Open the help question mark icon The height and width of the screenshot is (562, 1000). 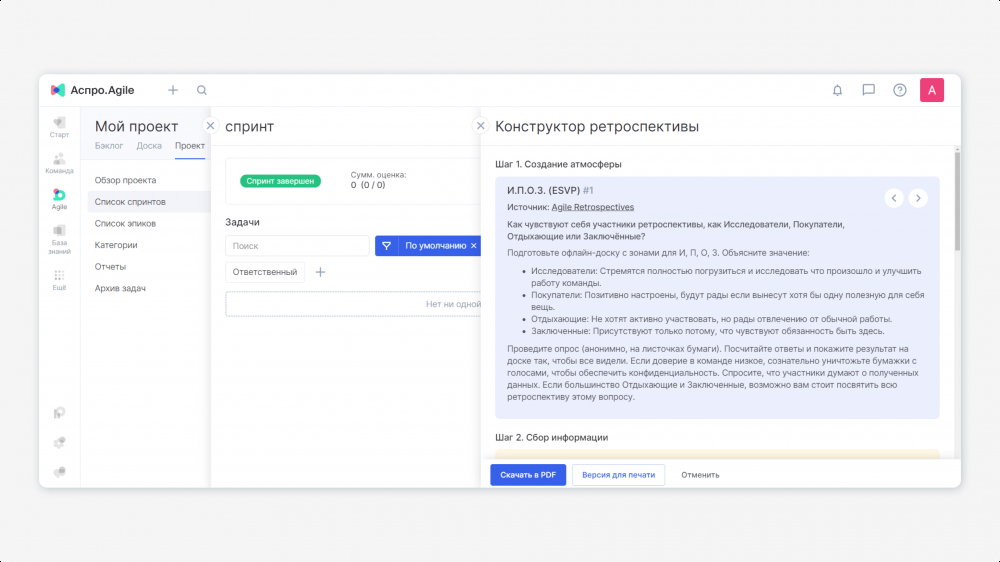(900, 90)
